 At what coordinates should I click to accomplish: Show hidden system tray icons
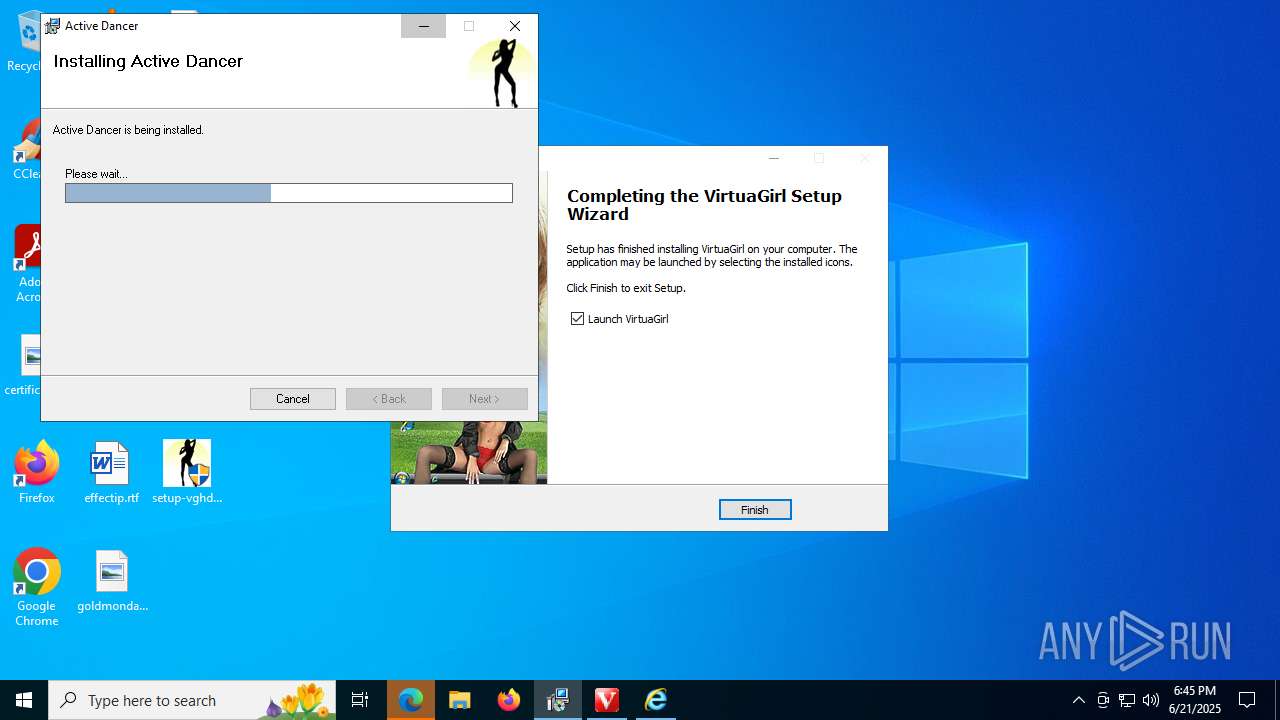click(x=1078, y=700)
